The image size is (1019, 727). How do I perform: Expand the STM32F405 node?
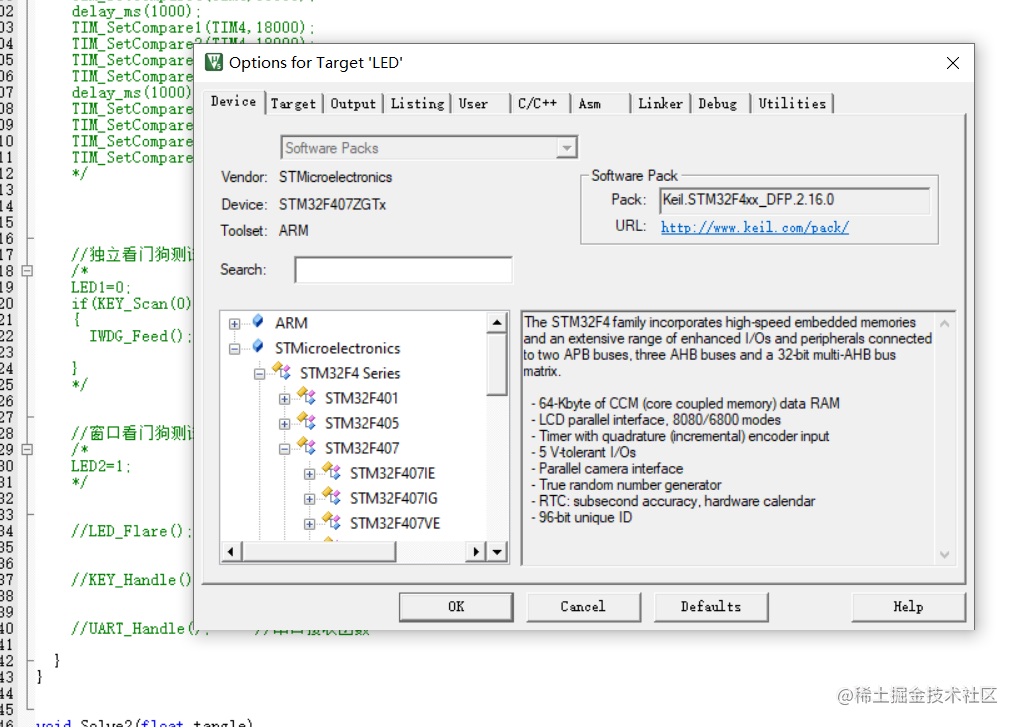click(x=285, y=424)
